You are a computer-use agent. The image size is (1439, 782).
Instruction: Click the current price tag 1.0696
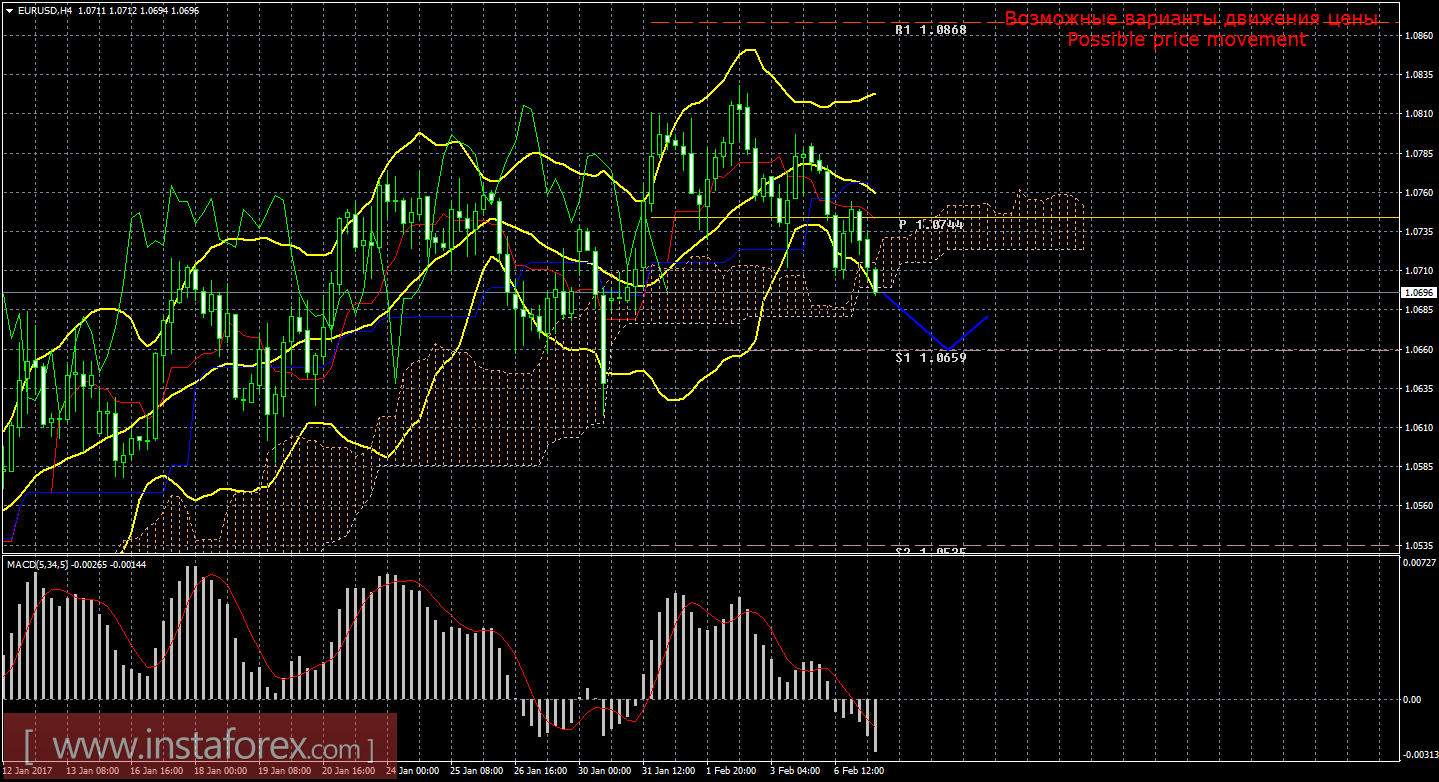[1419, 293]
